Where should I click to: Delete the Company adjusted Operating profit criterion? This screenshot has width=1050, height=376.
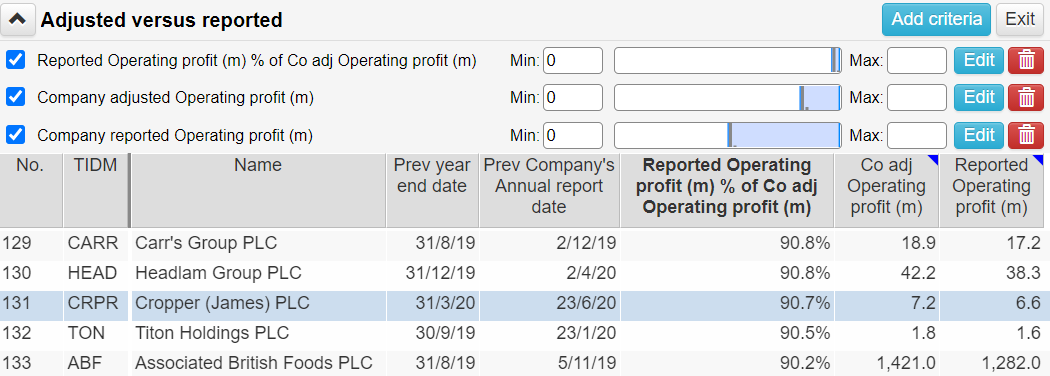click(1026, 98)
